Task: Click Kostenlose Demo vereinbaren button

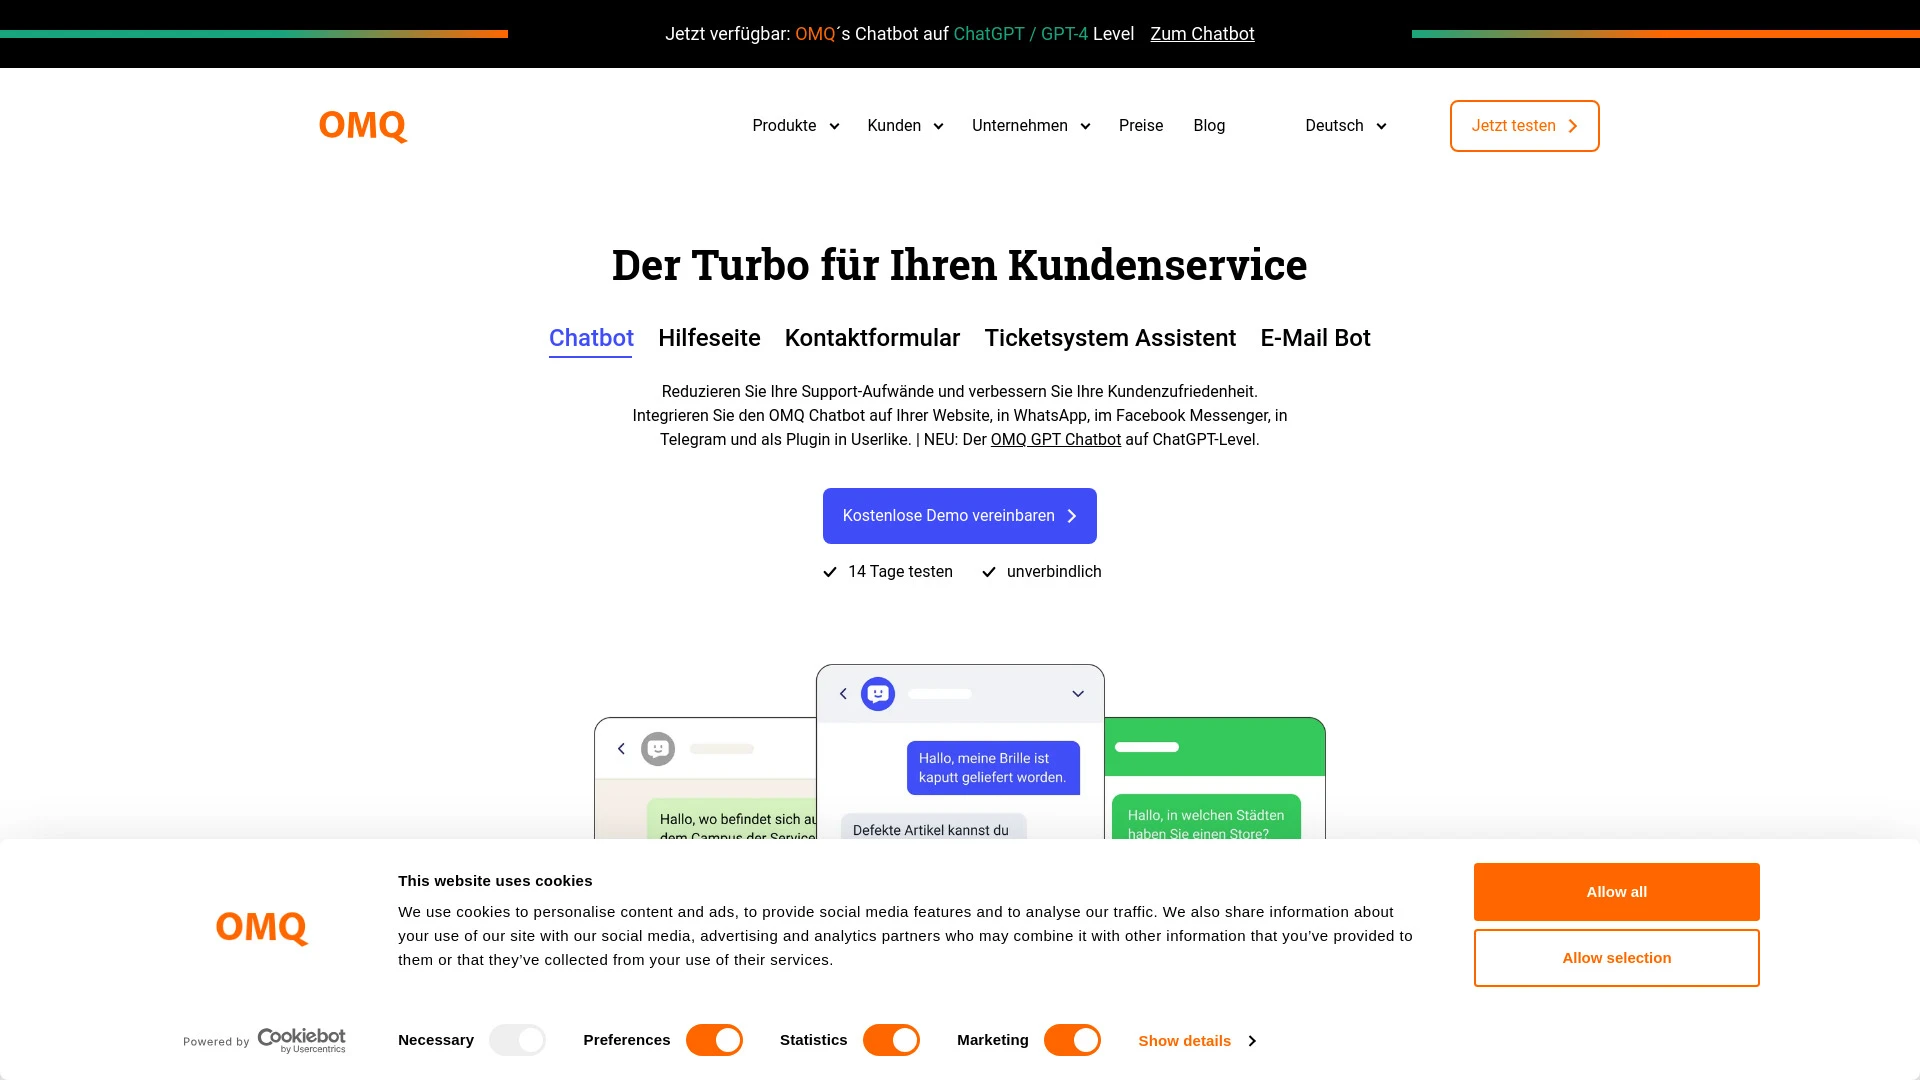Action: tap(960, 516)
